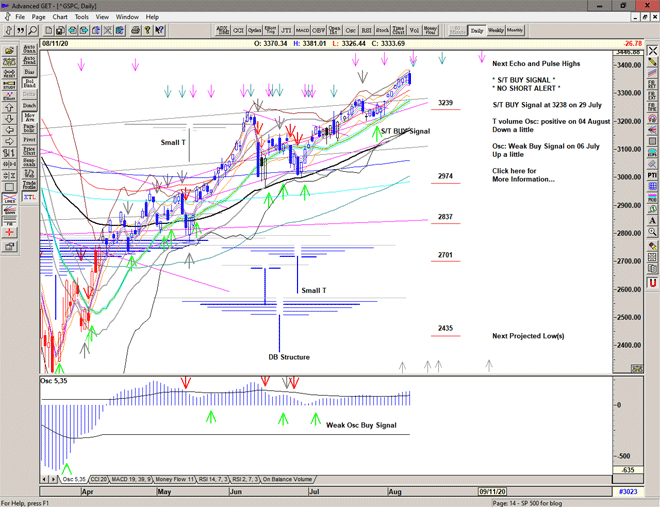The width and height of the screenshot is (660, 507).
Task: Switch to the Money Flow 11 tab
Action: click(x=175, y=480)
